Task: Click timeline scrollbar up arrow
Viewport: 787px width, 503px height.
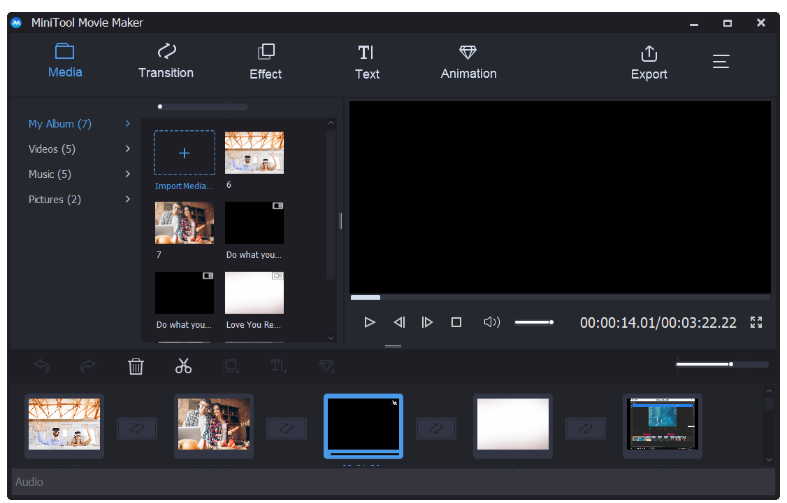Action: click(x=768, y=391)
